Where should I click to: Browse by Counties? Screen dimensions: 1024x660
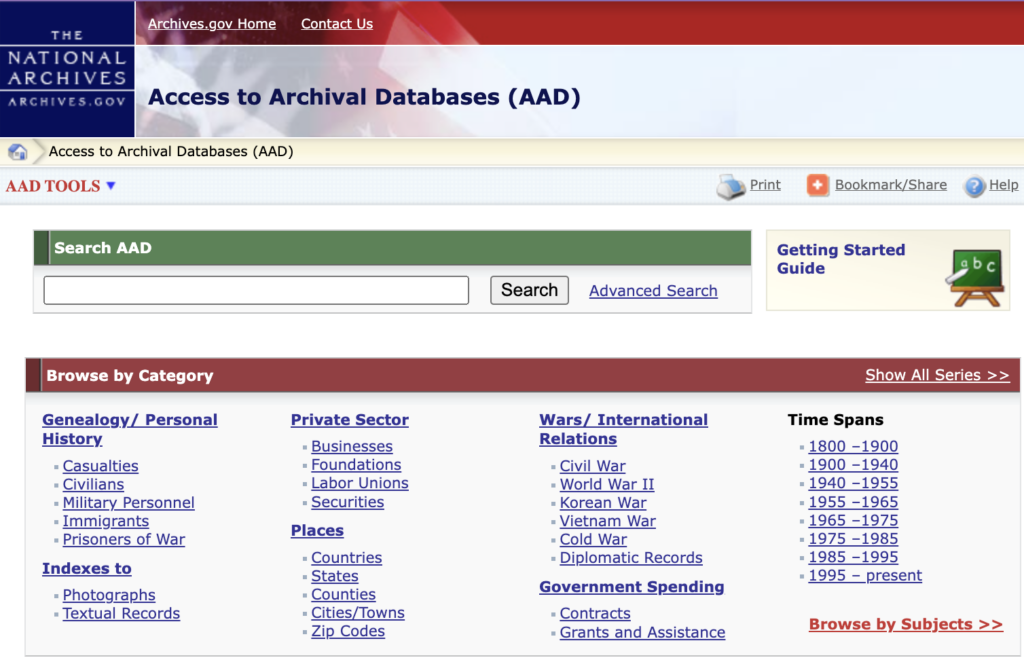344,595
